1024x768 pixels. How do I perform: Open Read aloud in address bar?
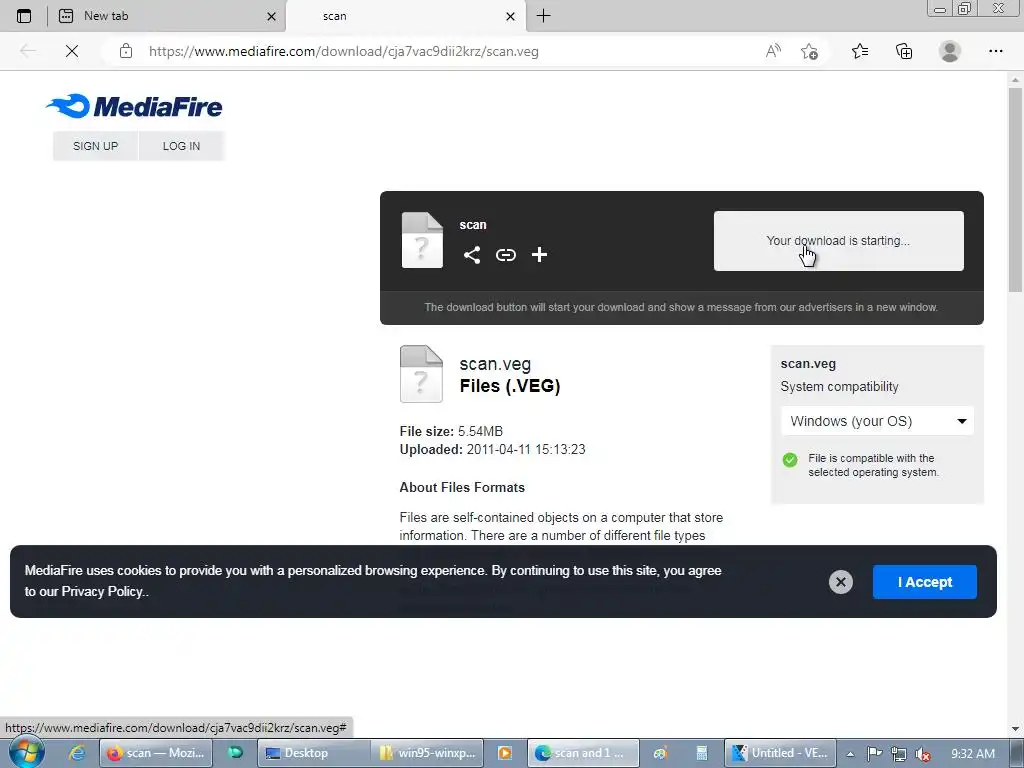pos(773,51)
